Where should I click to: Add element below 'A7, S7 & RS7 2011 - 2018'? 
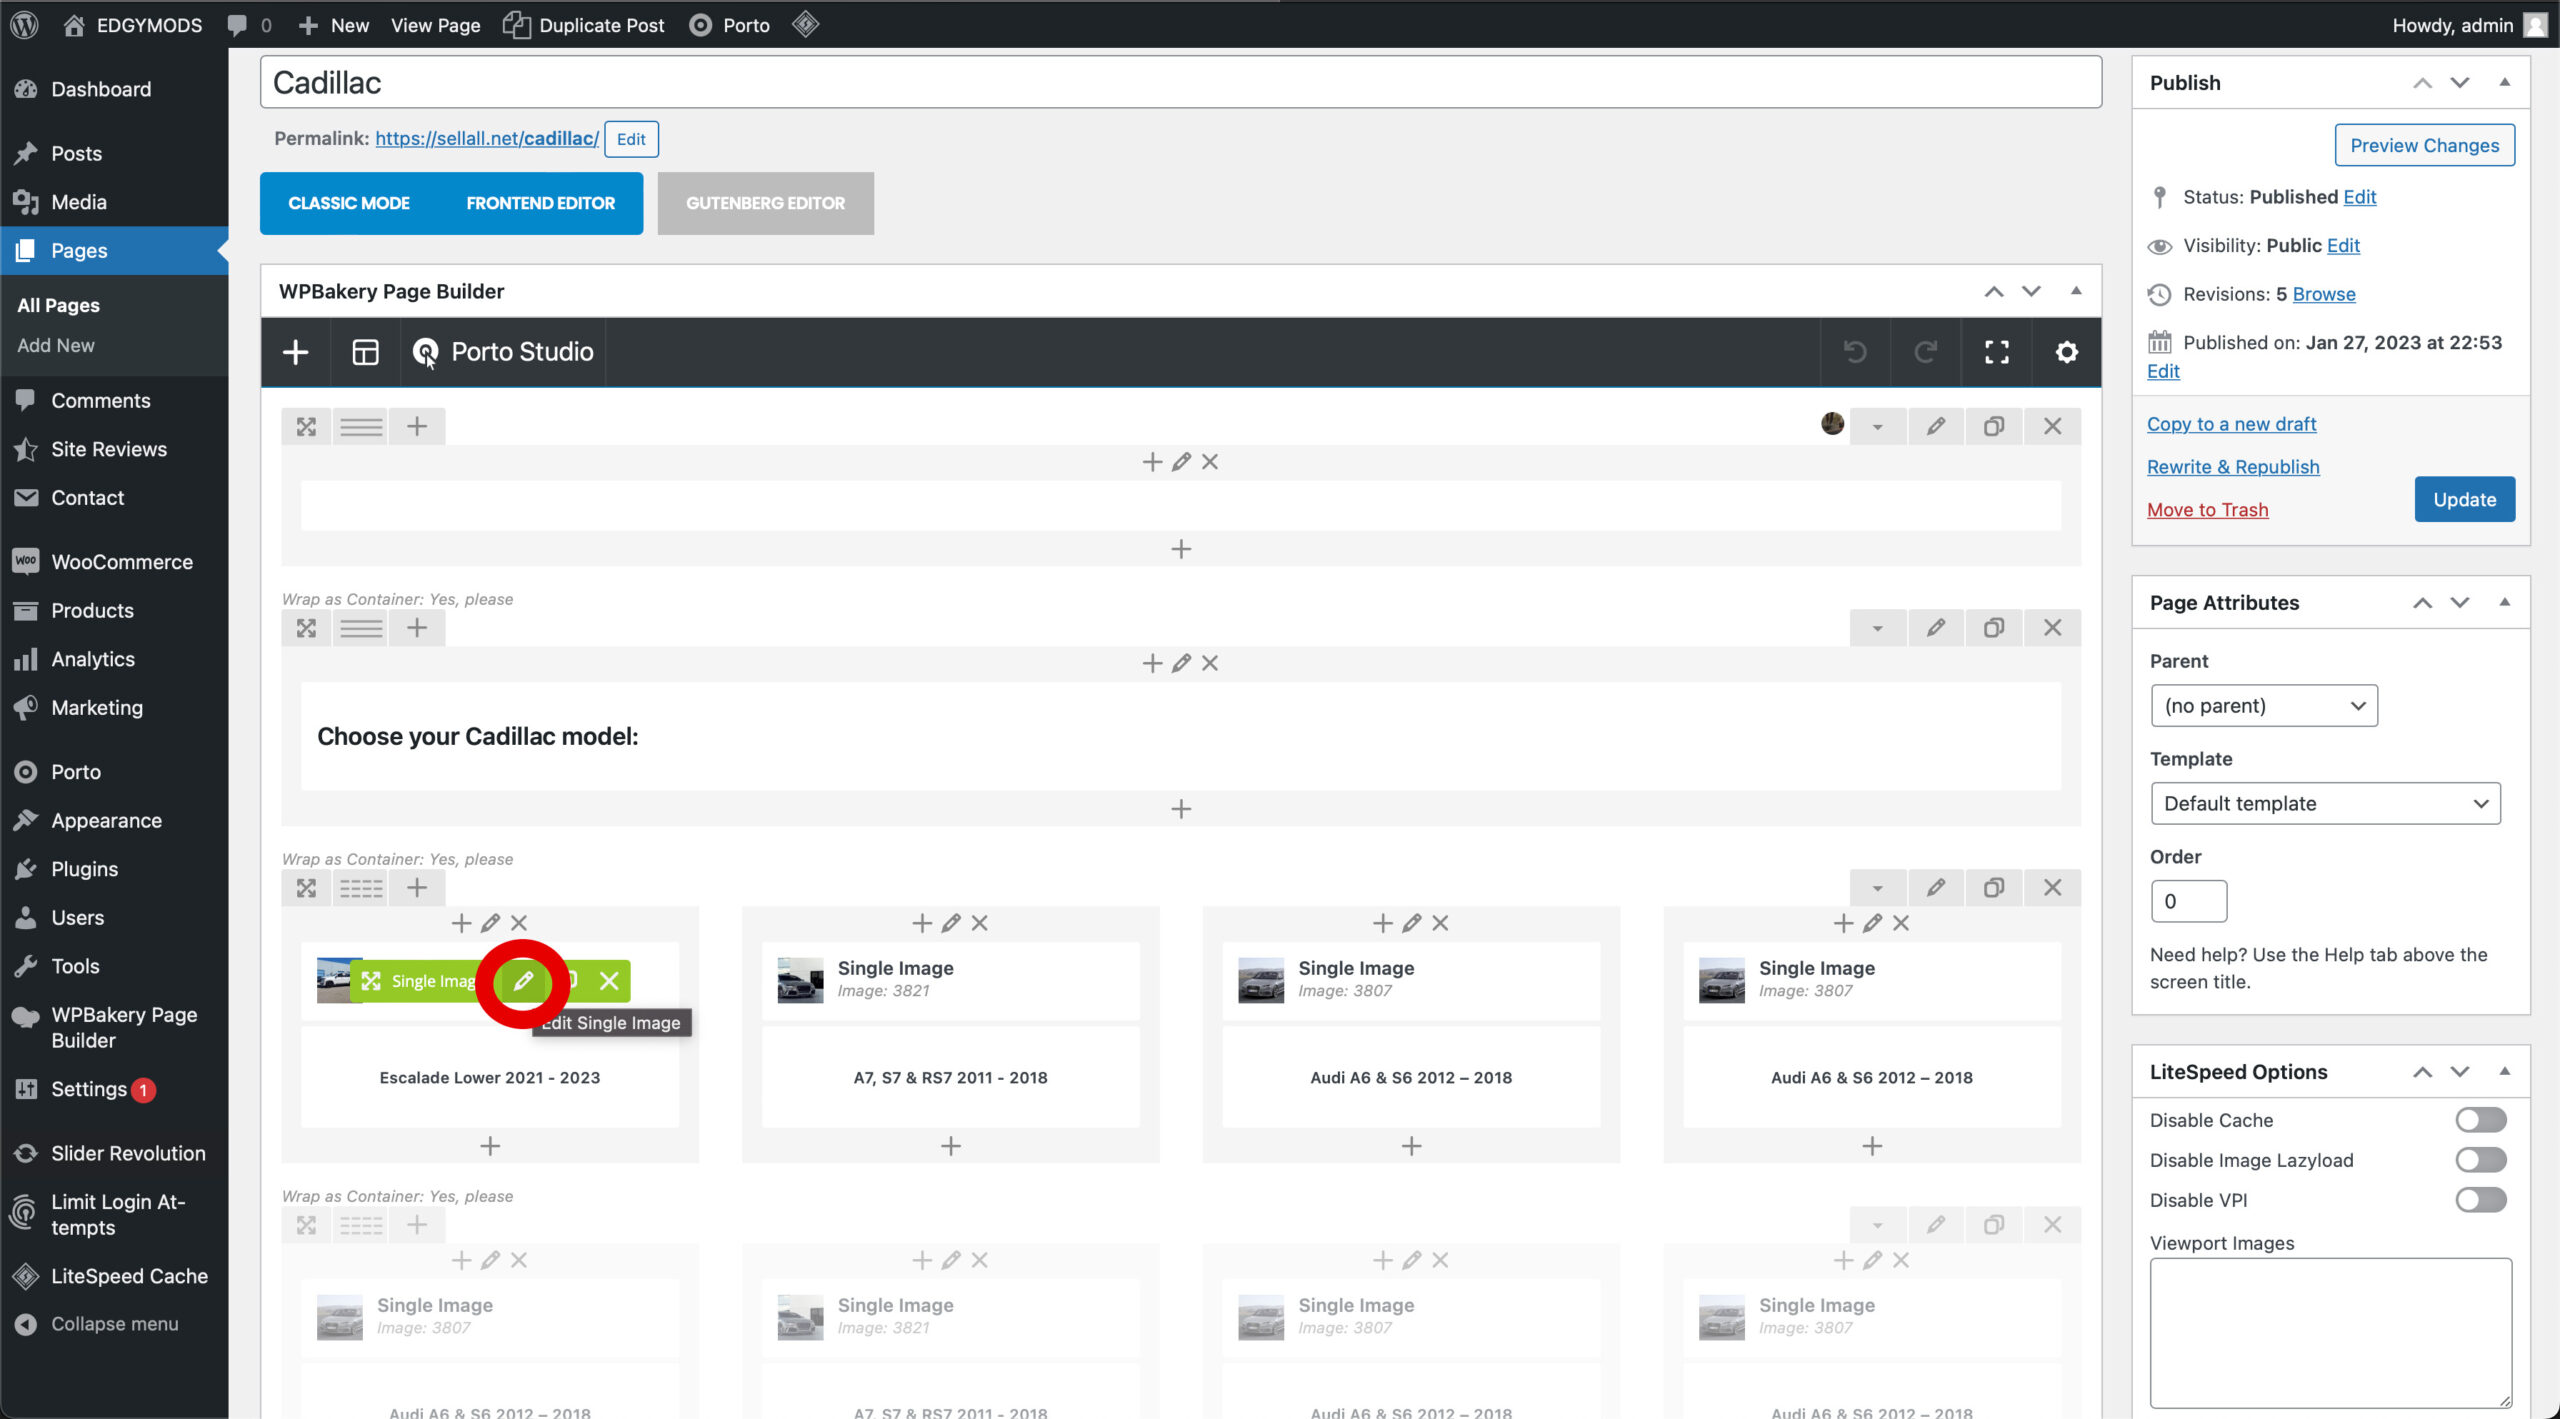point(951,1146)
